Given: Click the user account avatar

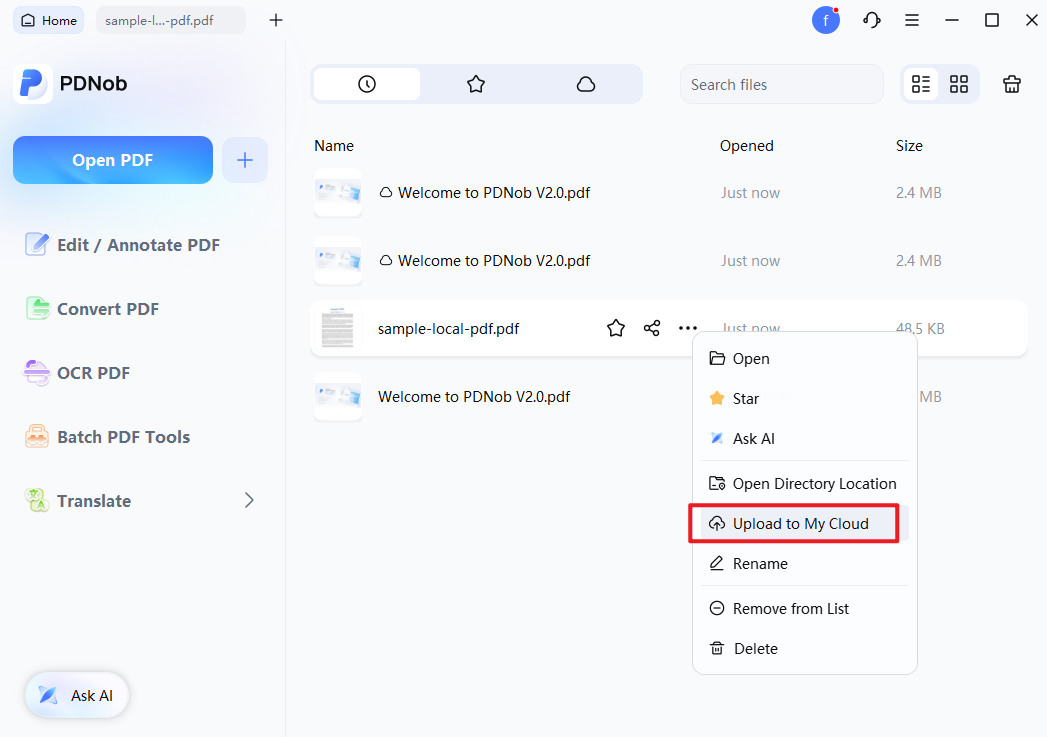Looking at the screenshot, I should point(825,21).
